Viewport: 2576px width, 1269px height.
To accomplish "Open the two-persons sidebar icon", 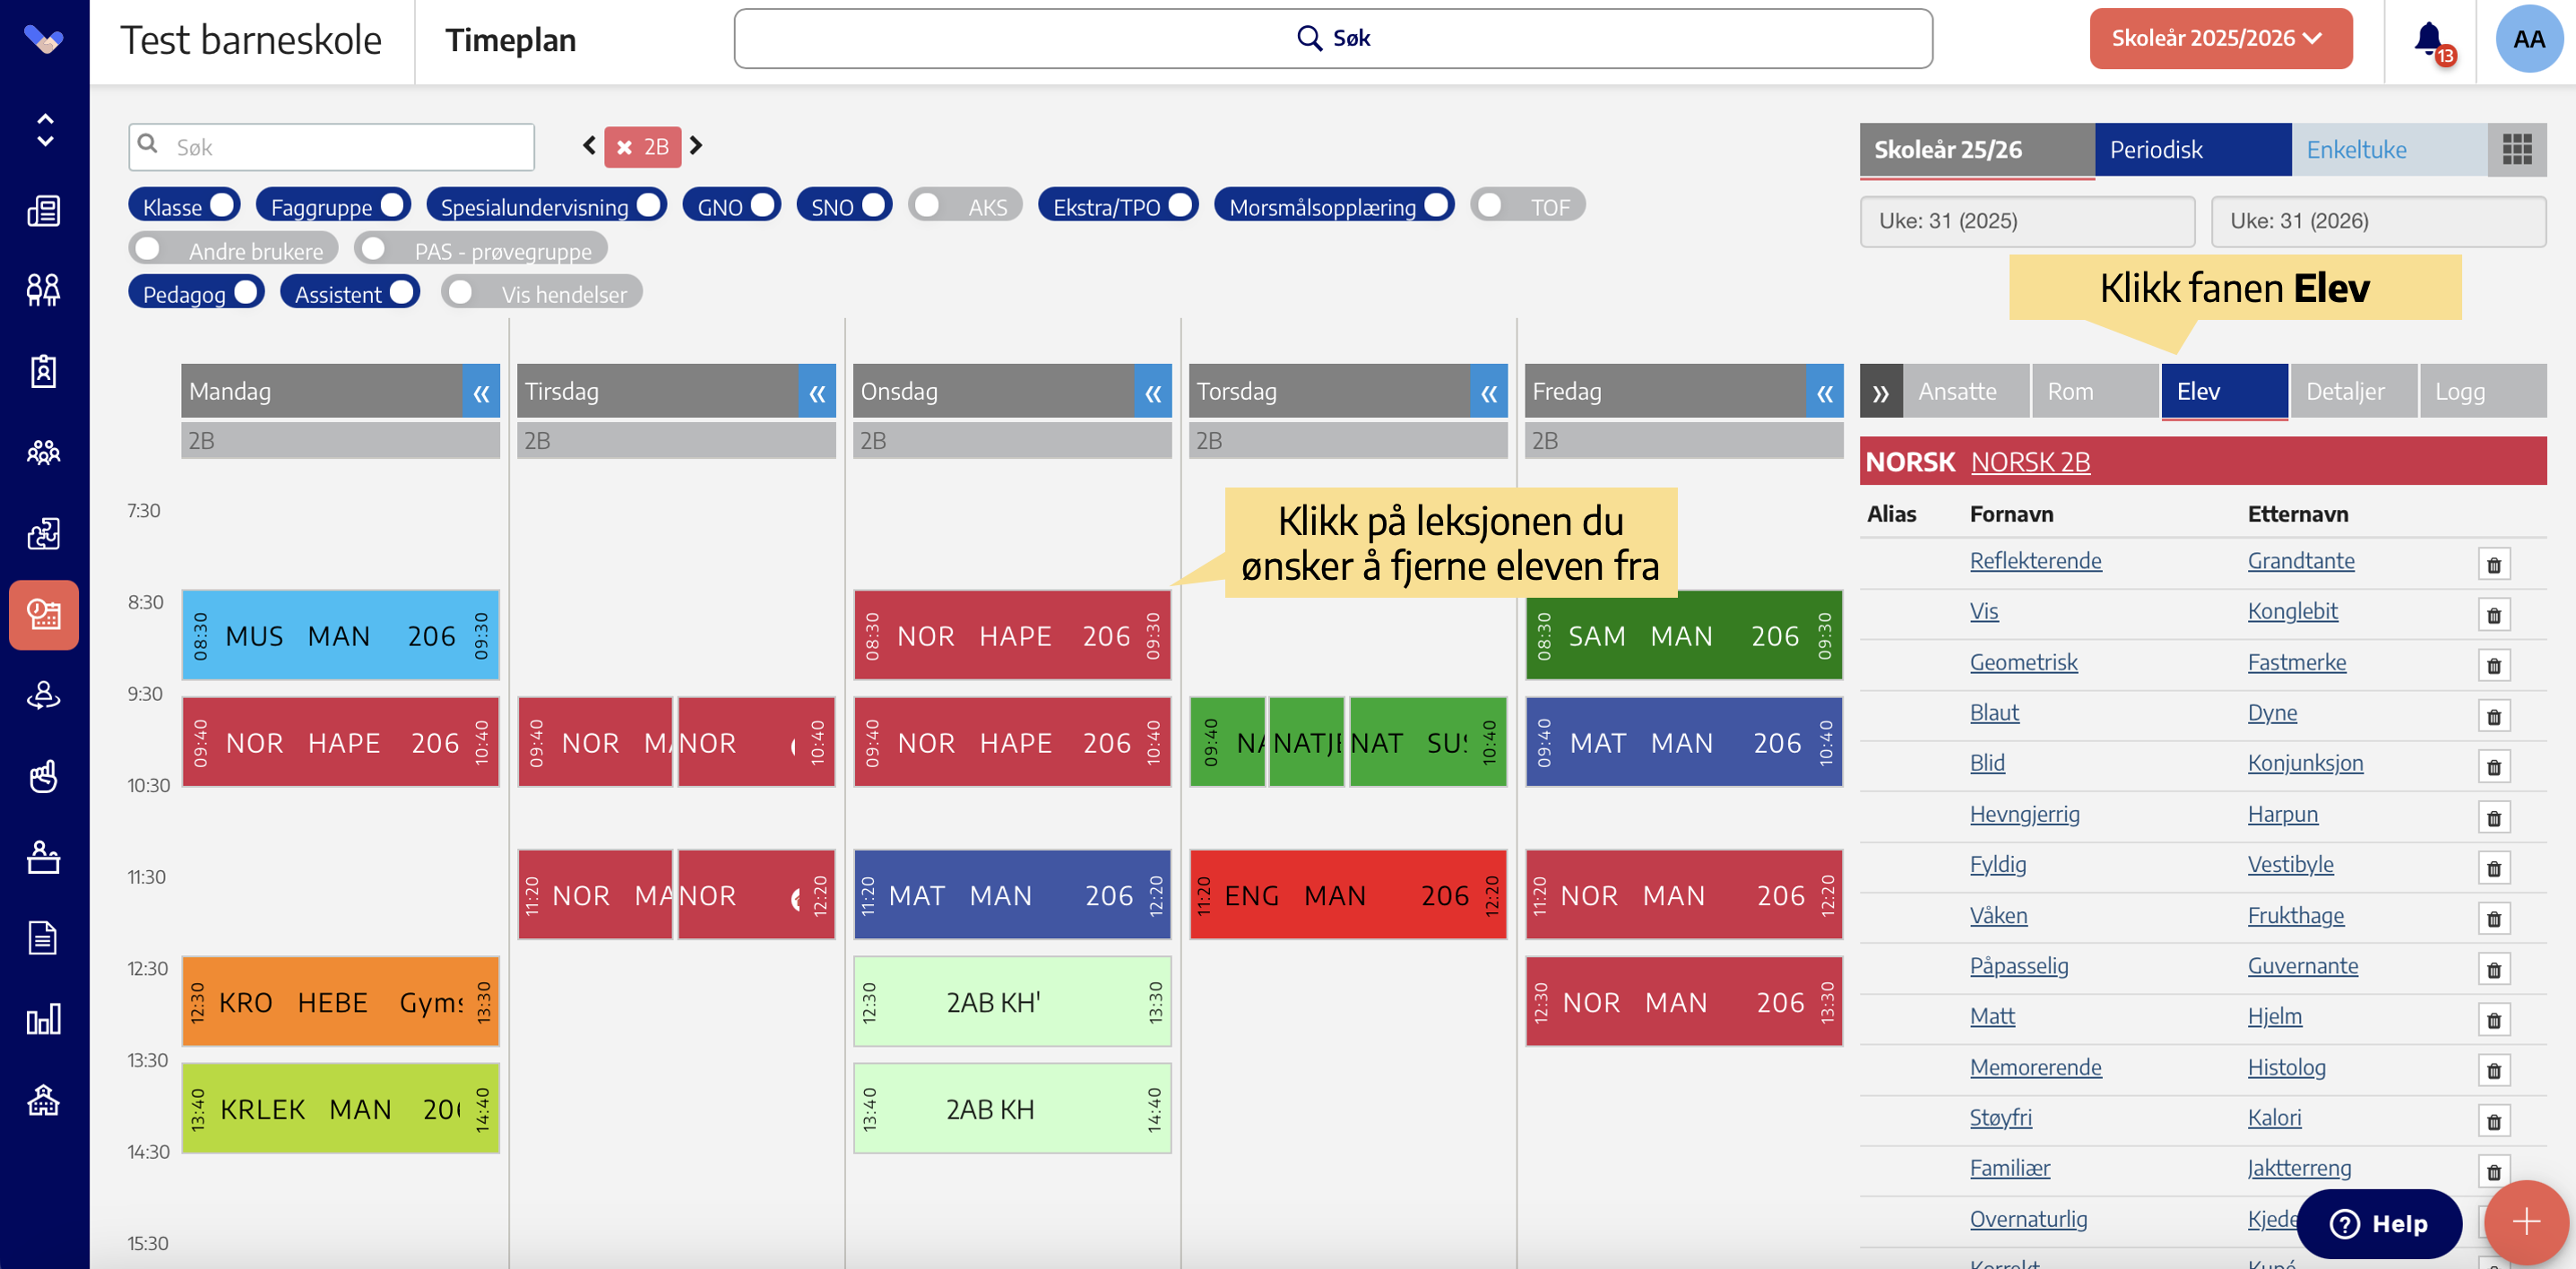I will click(43, 290).
